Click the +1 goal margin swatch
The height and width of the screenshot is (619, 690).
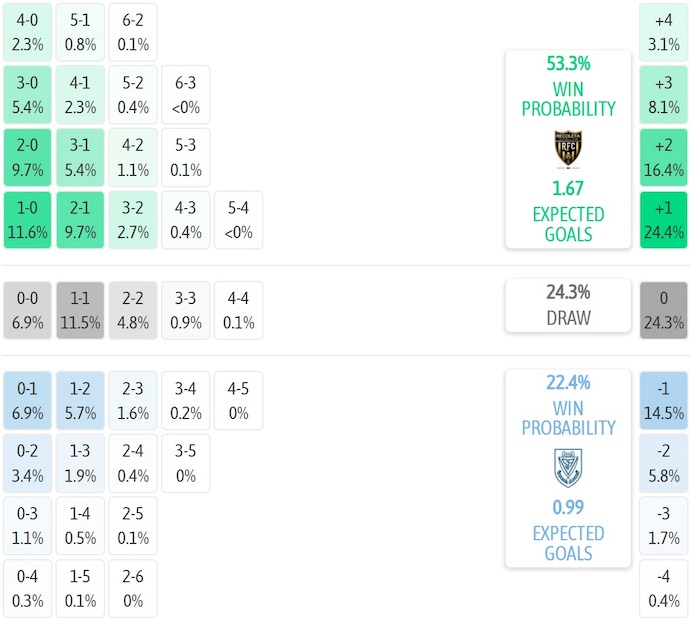point(663,221)
